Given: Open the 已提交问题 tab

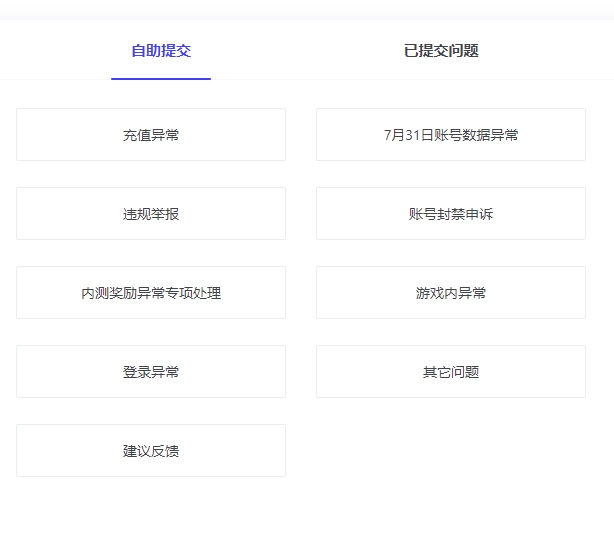Looking at the screenshot, I should tap(441, 51).
